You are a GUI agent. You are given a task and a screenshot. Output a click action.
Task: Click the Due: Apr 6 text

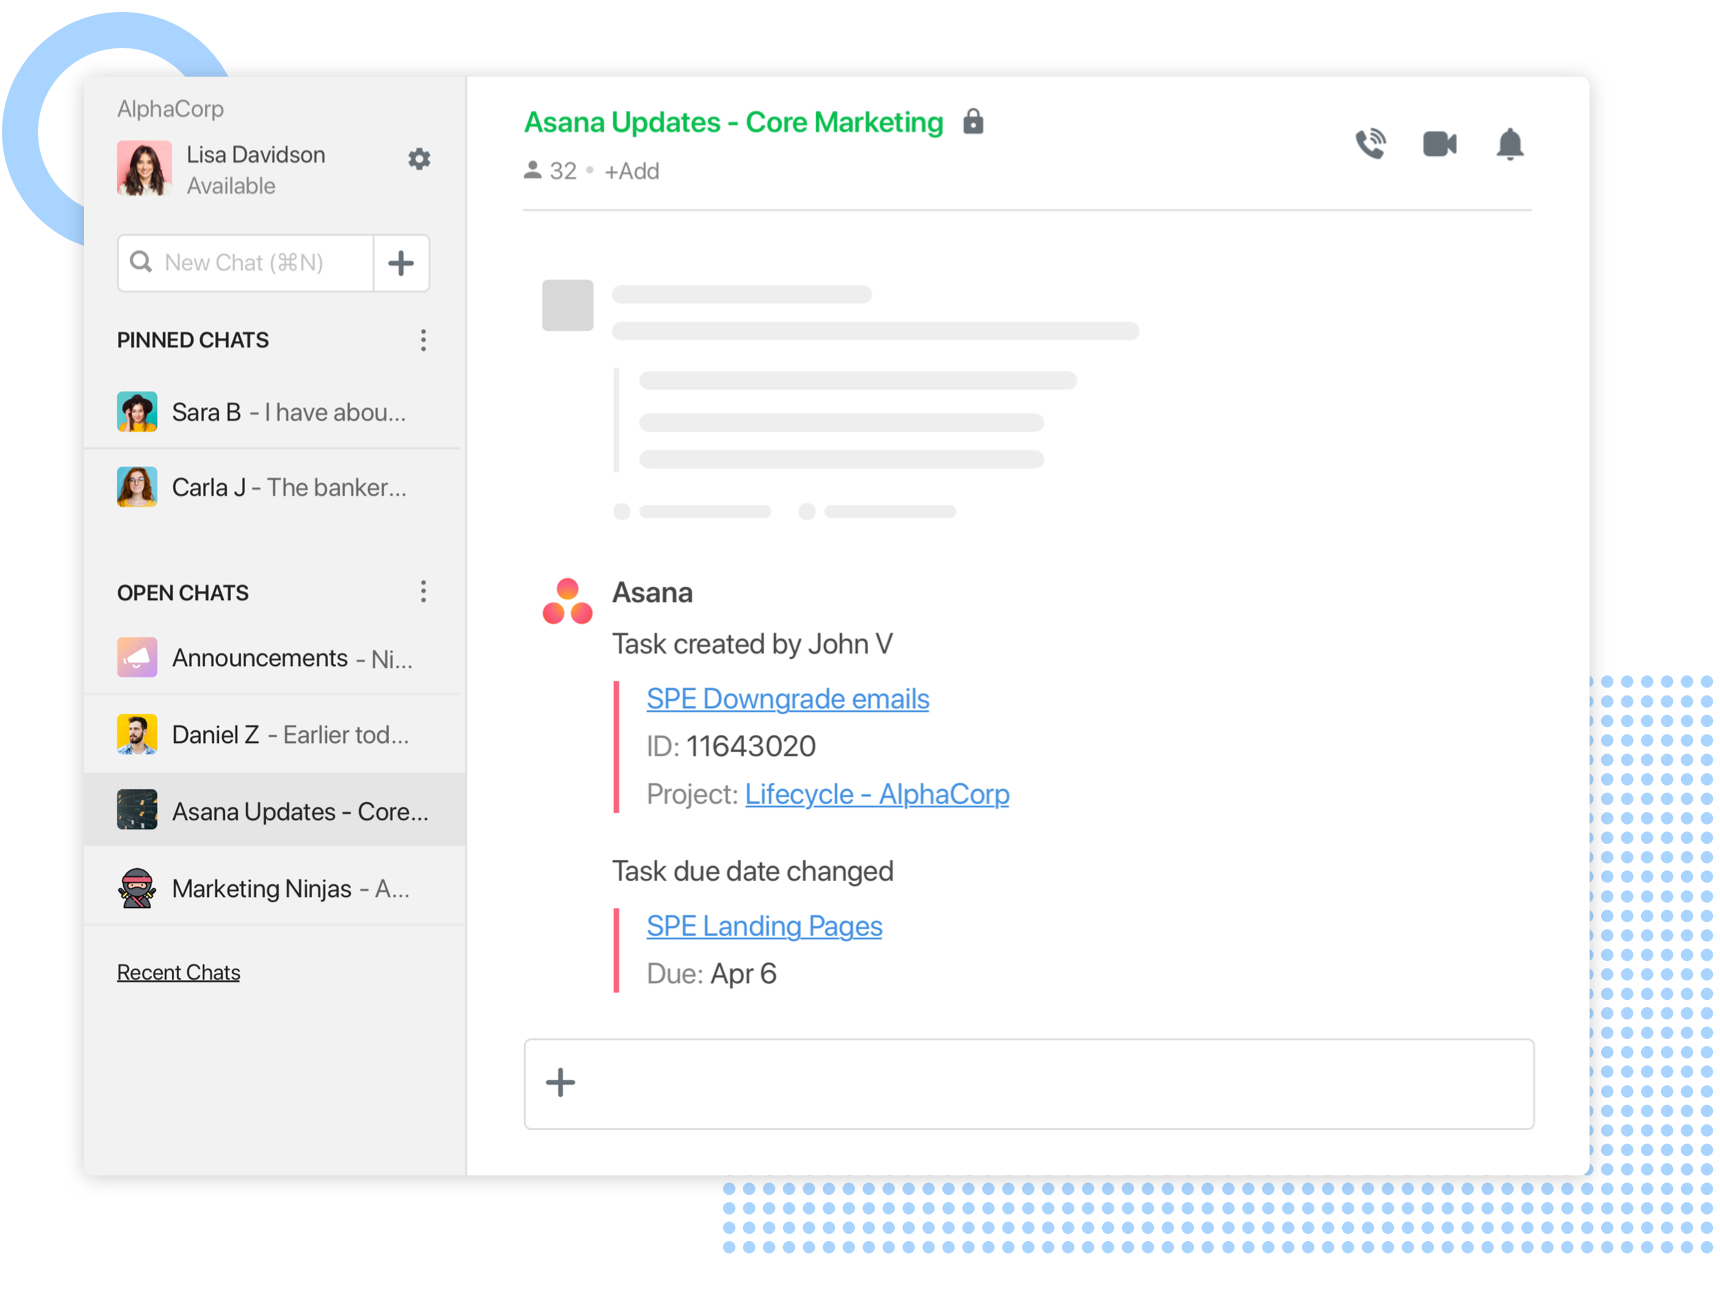pos(711,974)
